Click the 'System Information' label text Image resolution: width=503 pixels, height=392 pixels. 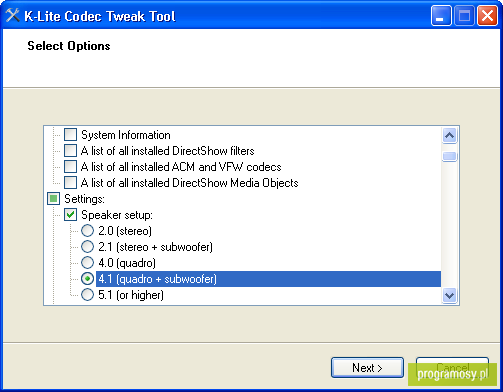[x=126, y=135]
